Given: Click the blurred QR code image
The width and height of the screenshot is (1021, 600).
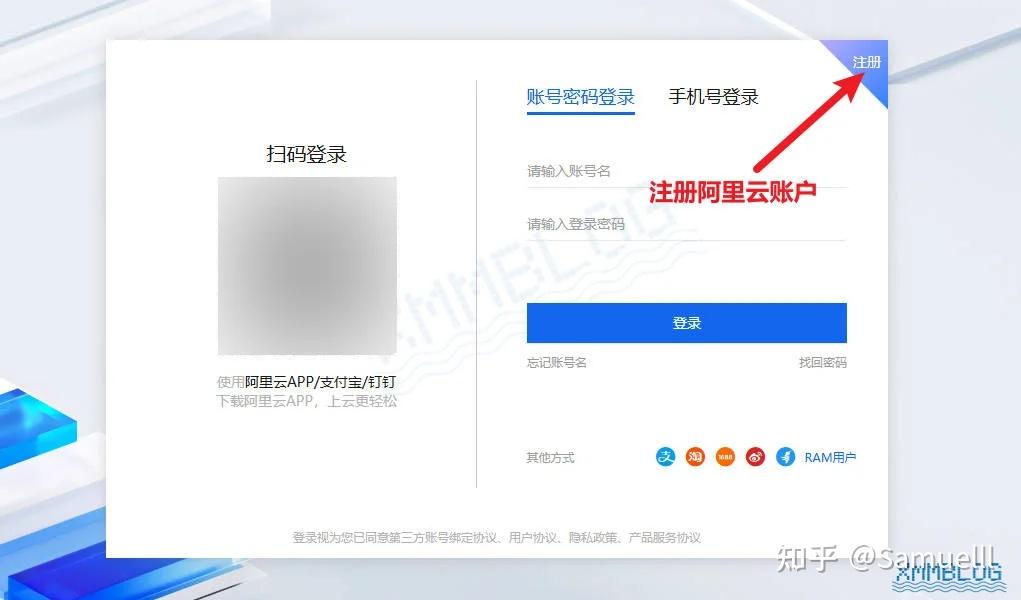Looking at the screenshot, I should tap(307, 266).
